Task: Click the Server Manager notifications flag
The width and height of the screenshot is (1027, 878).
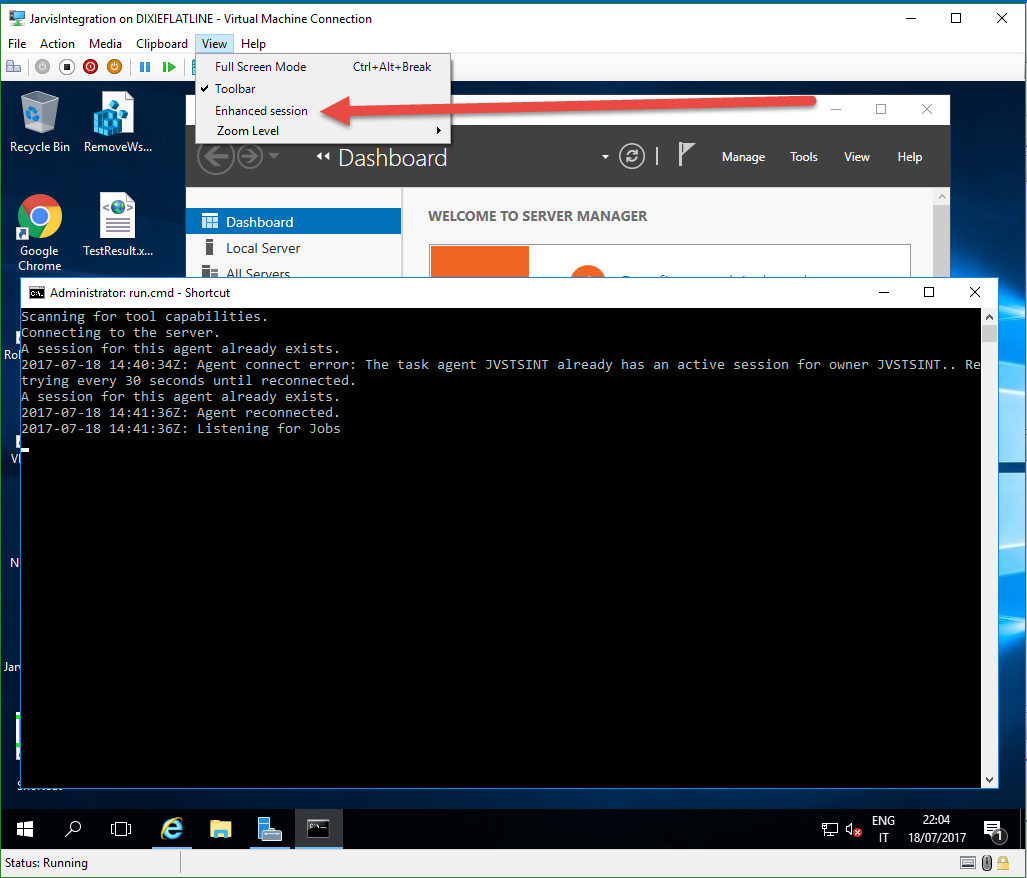Action: point(685,155)
